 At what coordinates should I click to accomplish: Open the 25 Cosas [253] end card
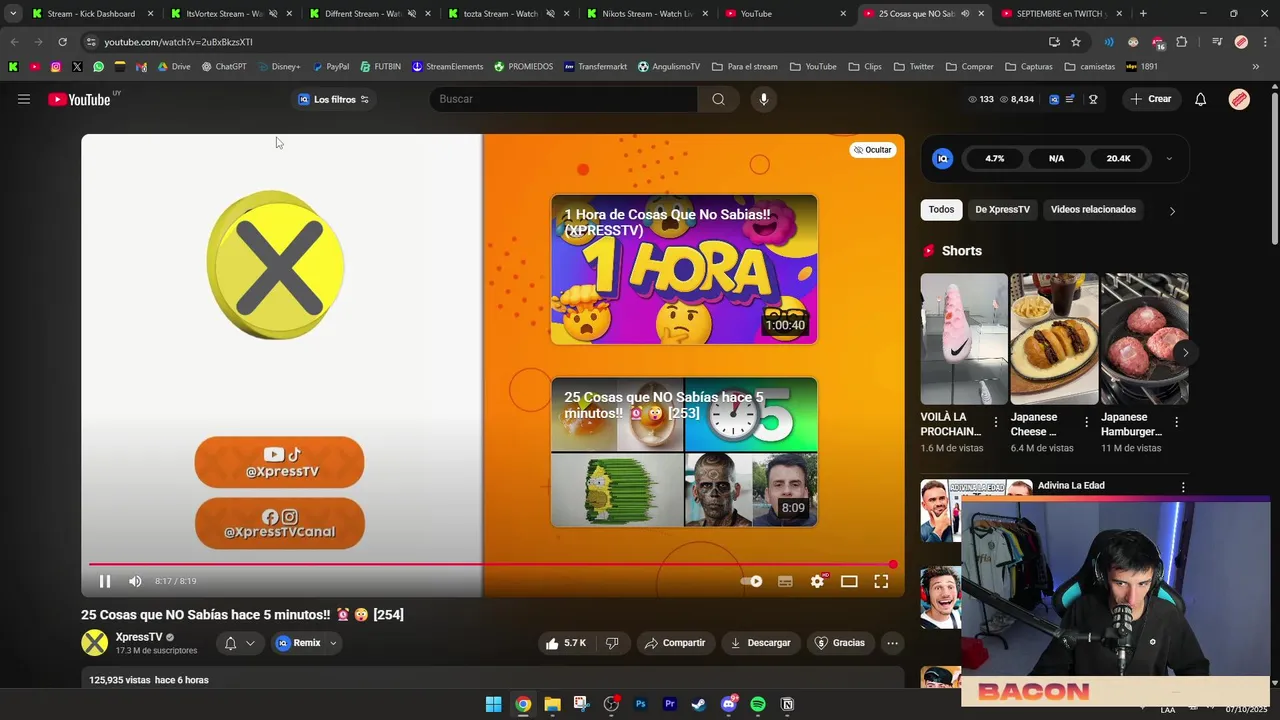(x=684, y=452)
